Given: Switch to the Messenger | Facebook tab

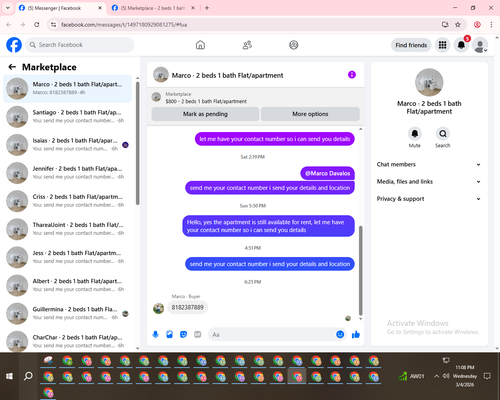Looking at the screenshot, I should [60, 8].
